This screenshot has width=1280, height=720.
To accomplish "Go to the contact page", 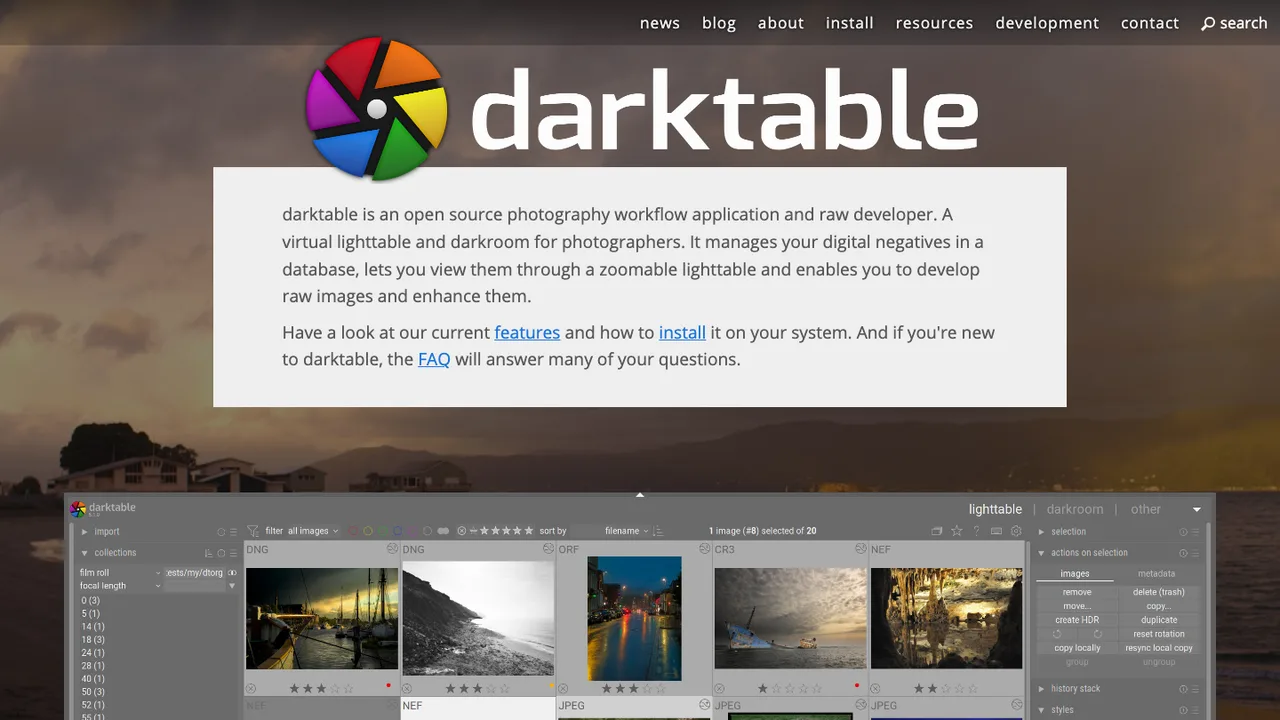I will 1150,23.
